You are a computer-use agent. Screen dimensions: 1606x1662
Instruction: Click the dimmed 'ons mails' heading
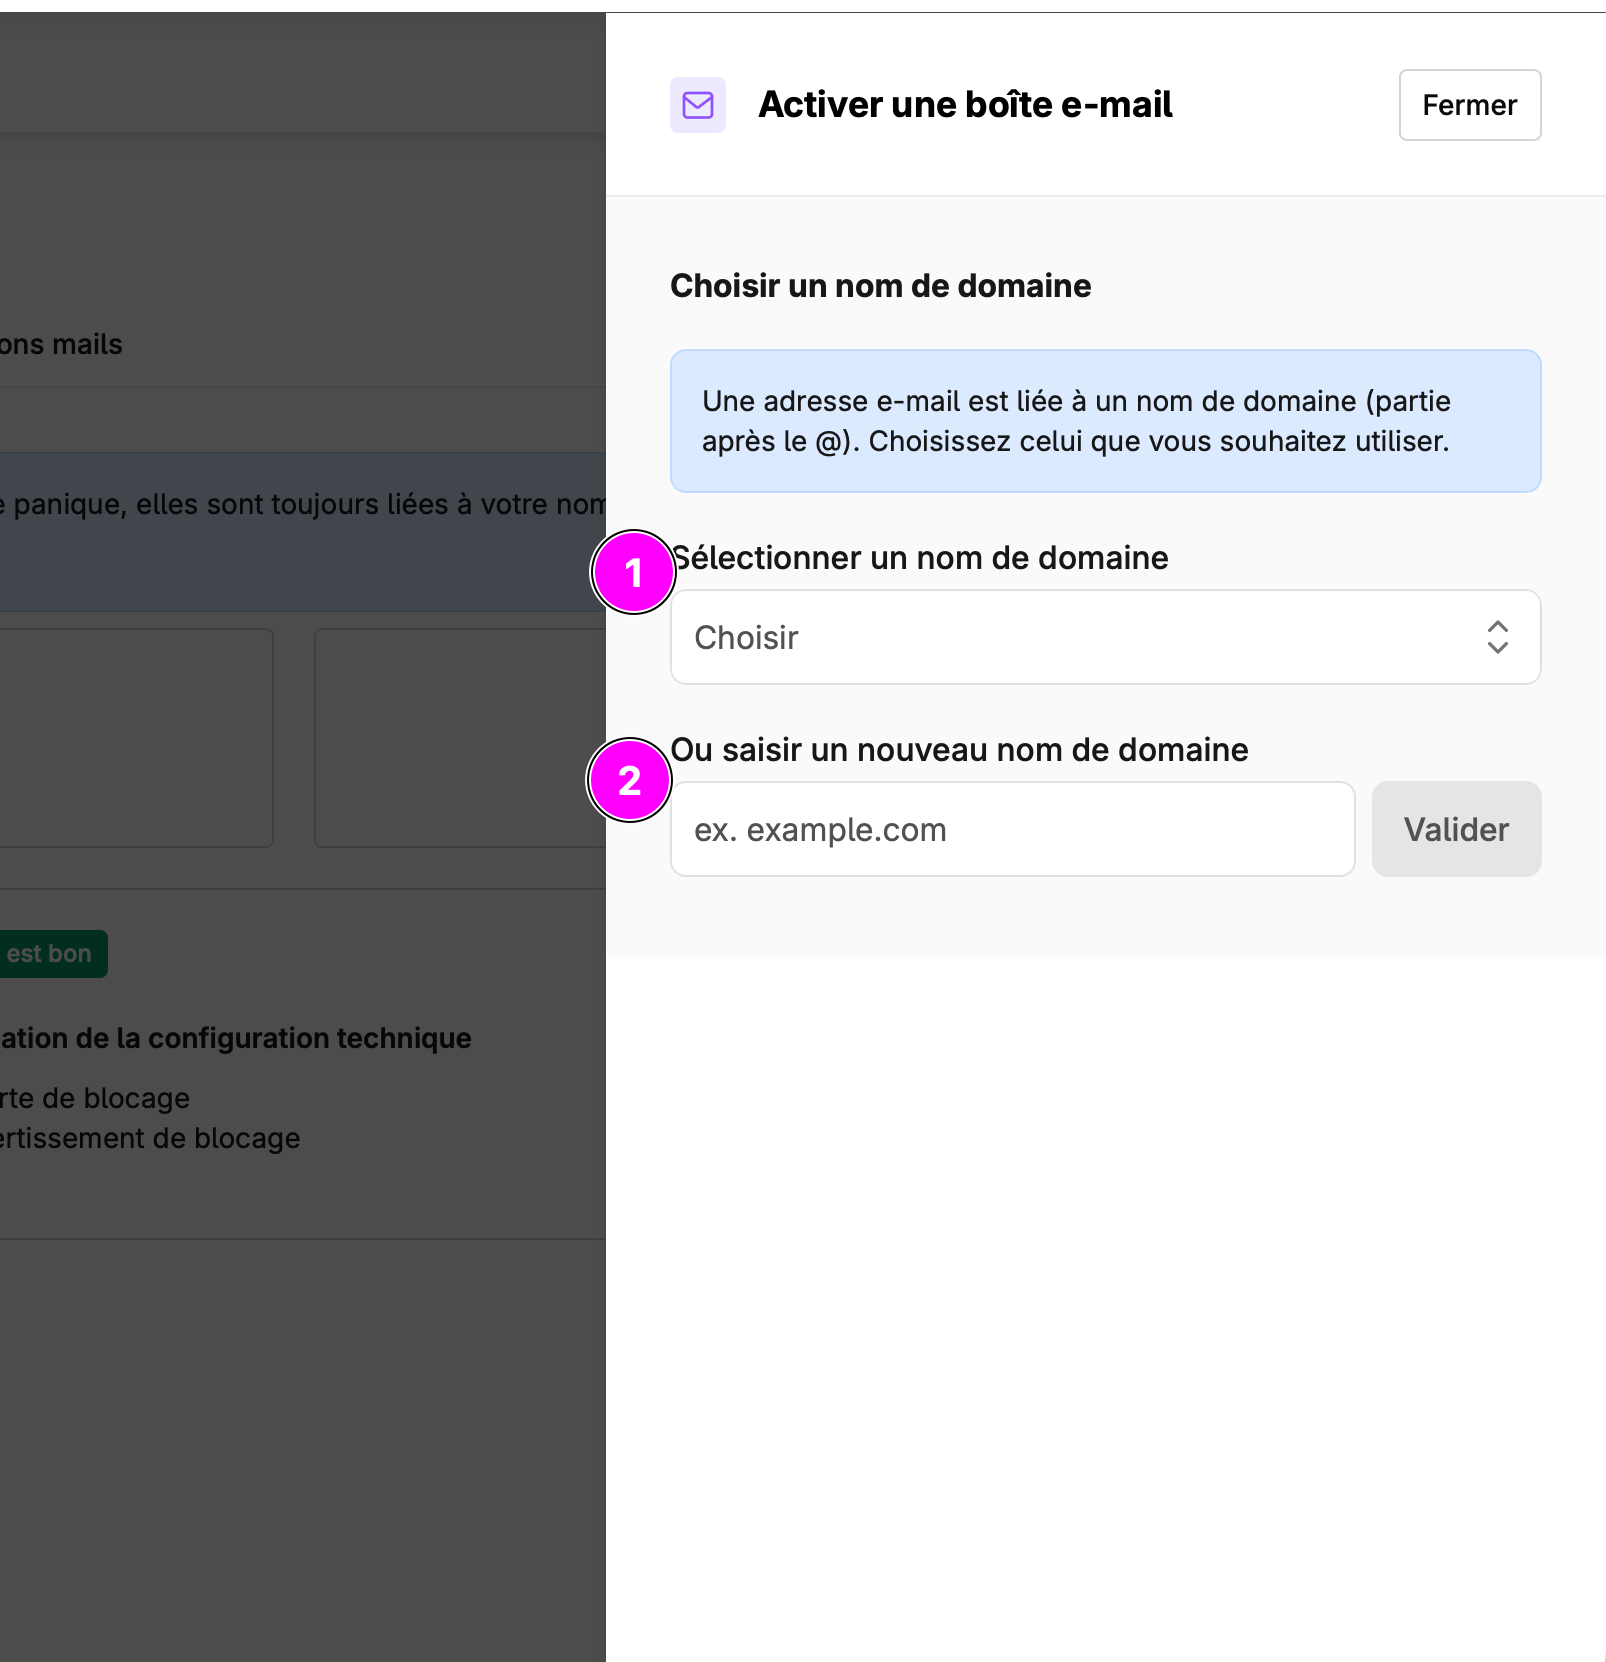[61, 344]
